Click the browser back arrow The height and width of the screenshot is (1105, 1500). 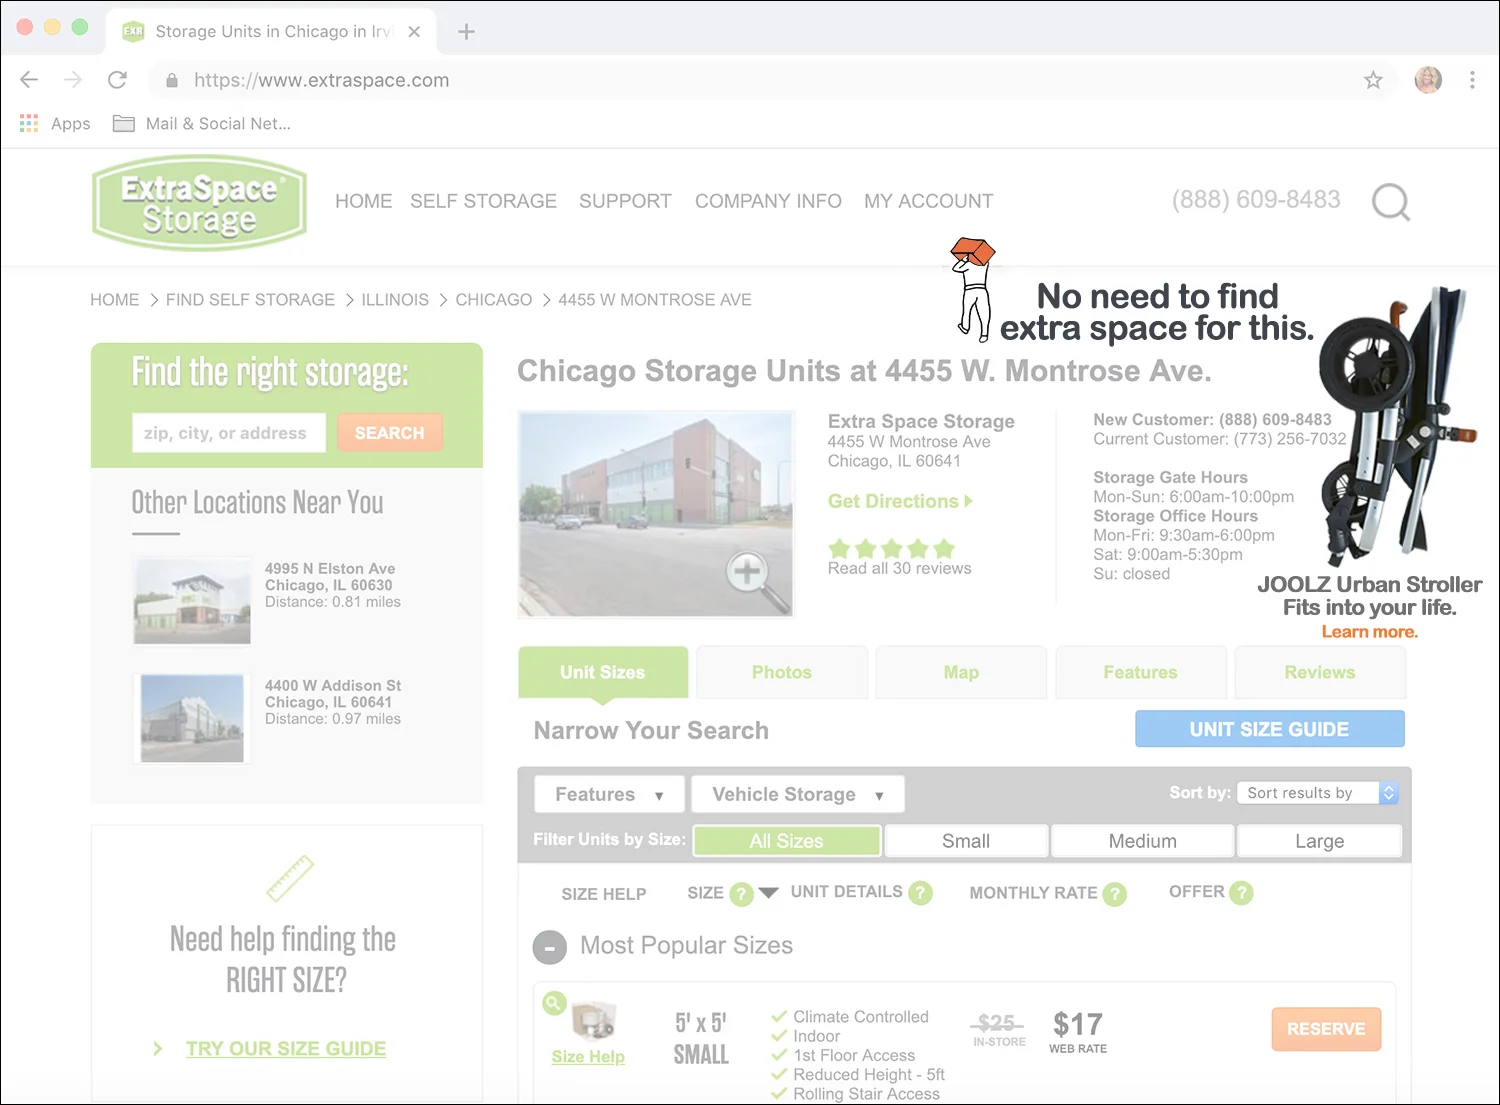(x=29, y=80)
